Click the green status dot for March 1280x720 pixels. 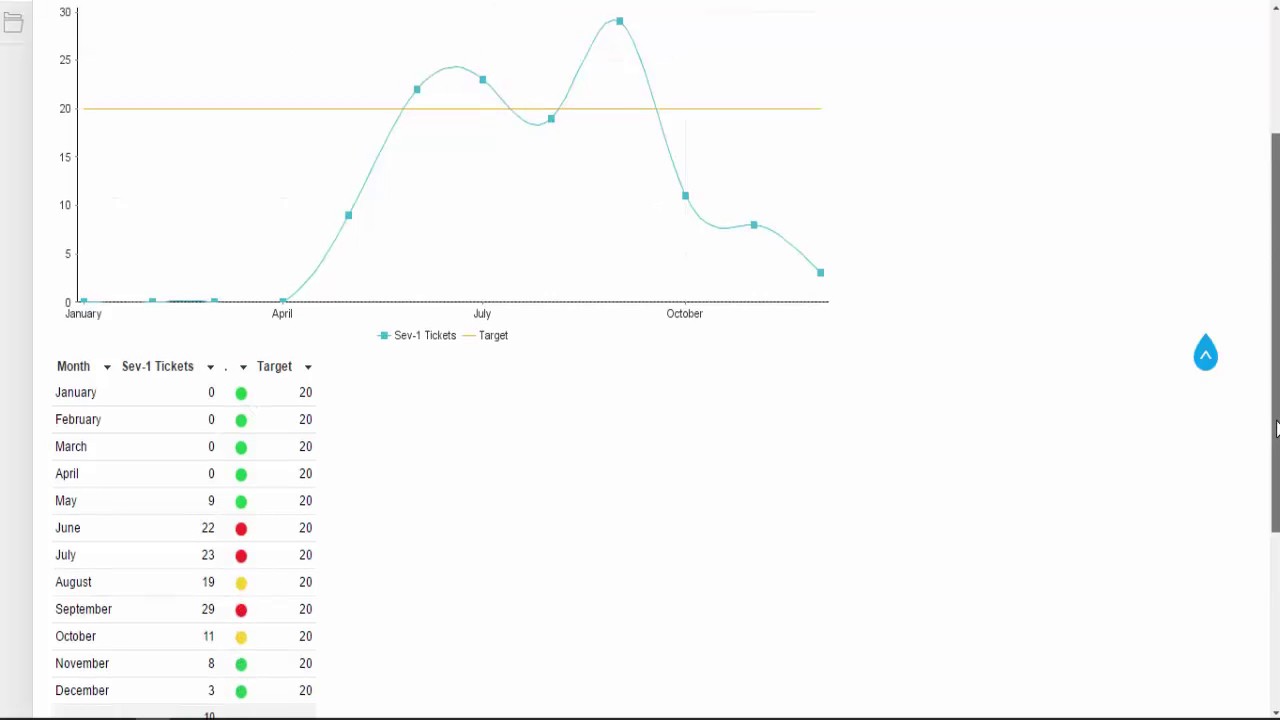[x=241, y=447]
